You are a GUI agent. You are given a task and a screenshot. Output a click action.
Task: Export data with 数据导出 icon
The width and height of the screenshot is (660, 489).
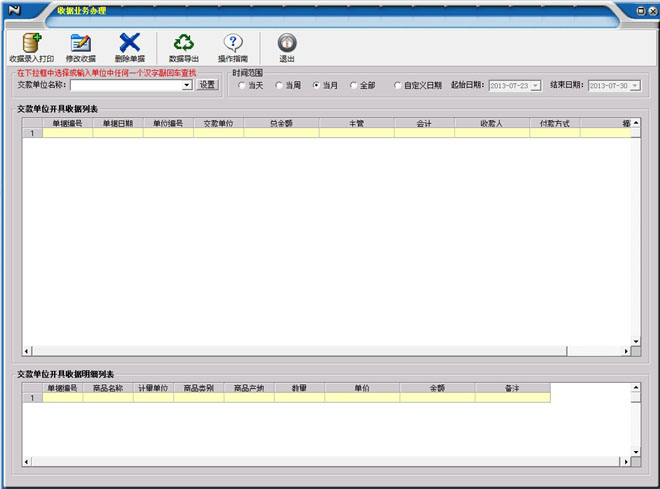184,43
